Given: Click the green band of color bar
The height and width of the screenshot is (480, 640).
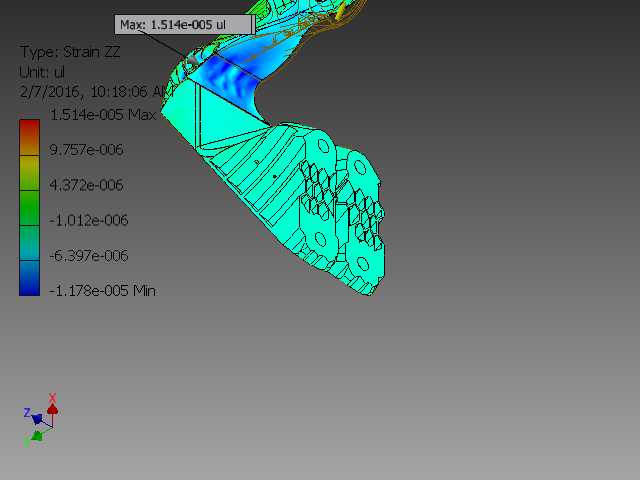Looking at the screenshot, I should [x=29, y=208].
